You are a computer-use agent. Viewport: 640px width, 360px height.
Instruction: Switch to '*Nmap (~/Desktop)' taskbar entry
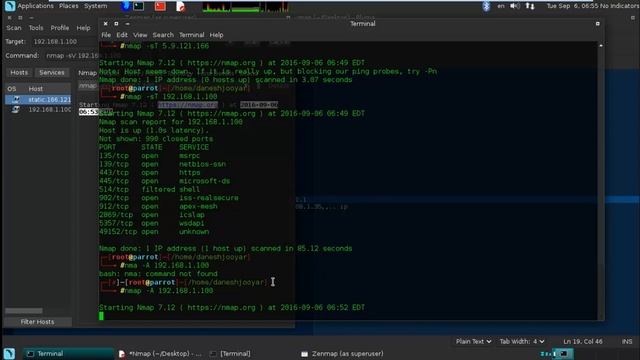click(160, 354)
